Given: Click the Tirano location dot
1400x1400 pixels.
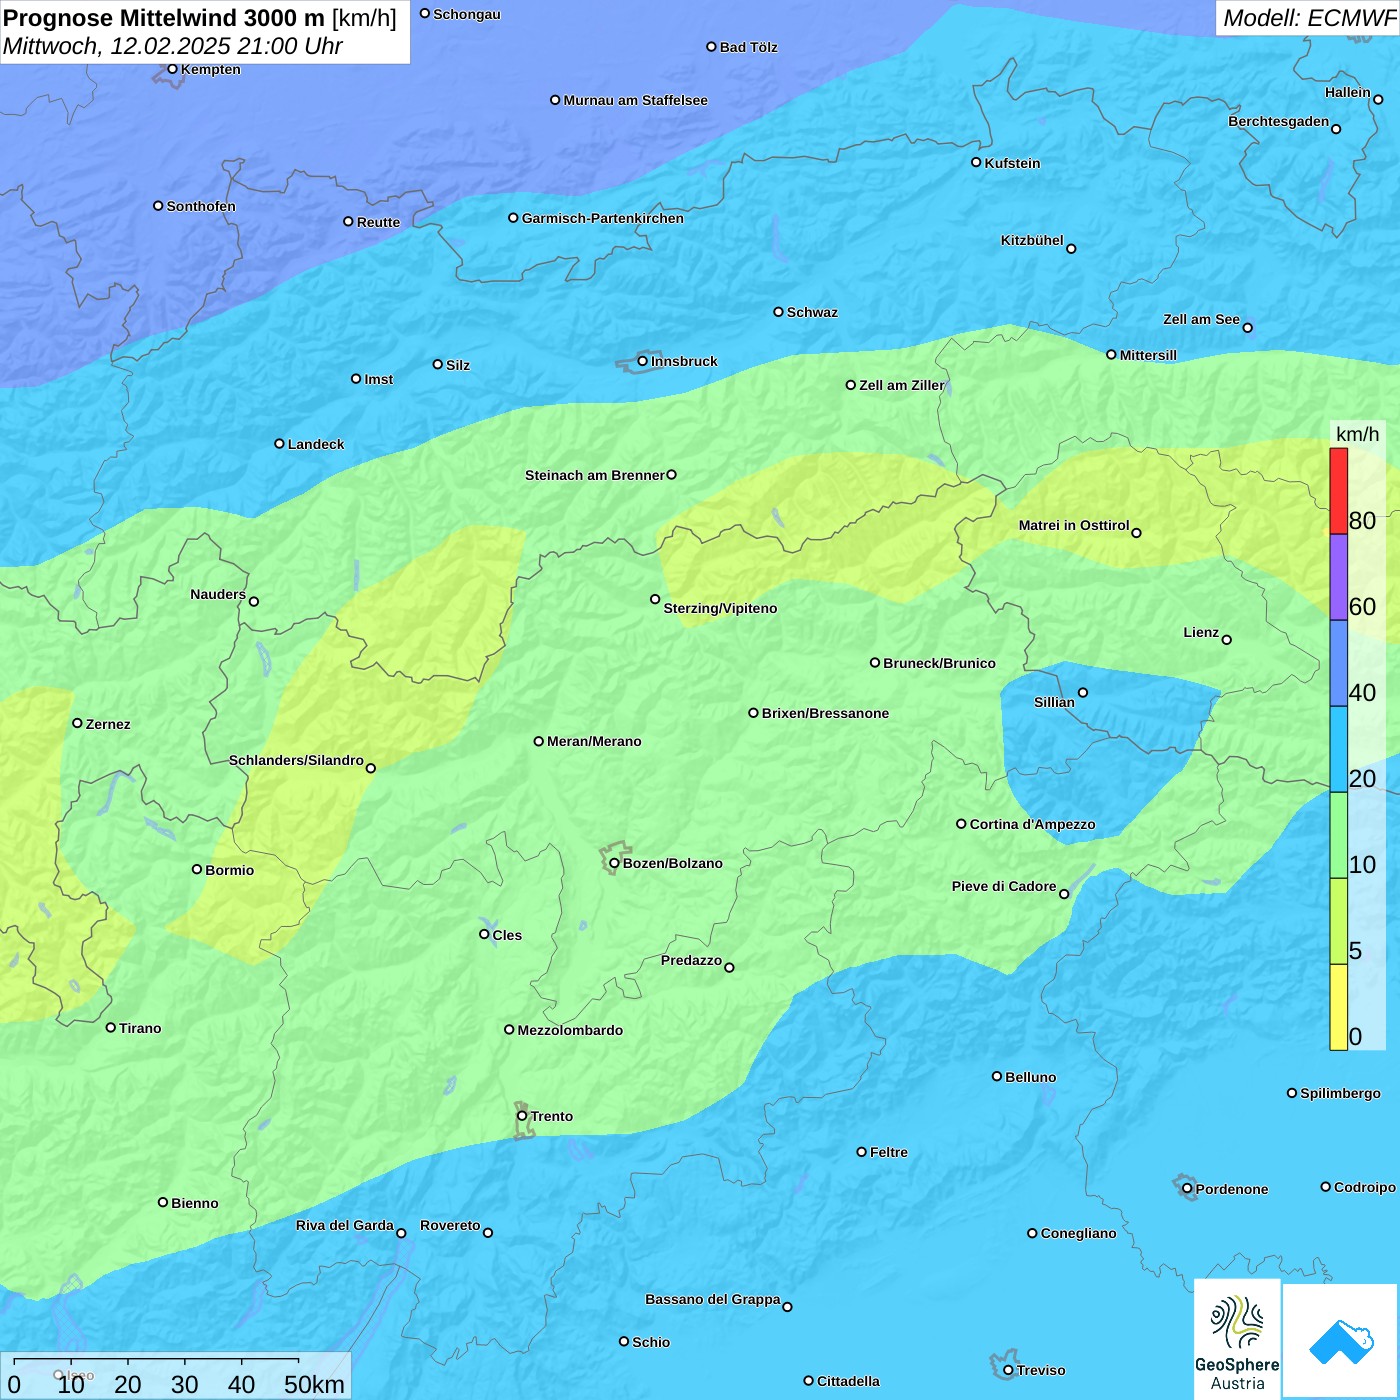Looking at the screenshot, I should click(111, 1027).
